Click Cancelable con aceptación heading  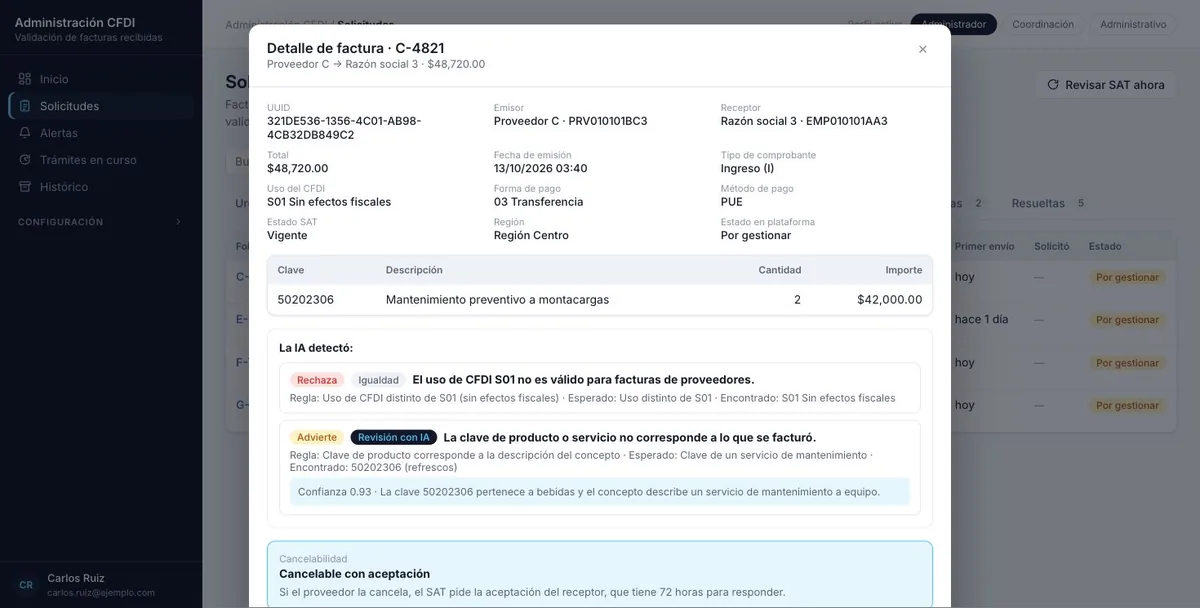pyautogui.click(x=355, y=574)
